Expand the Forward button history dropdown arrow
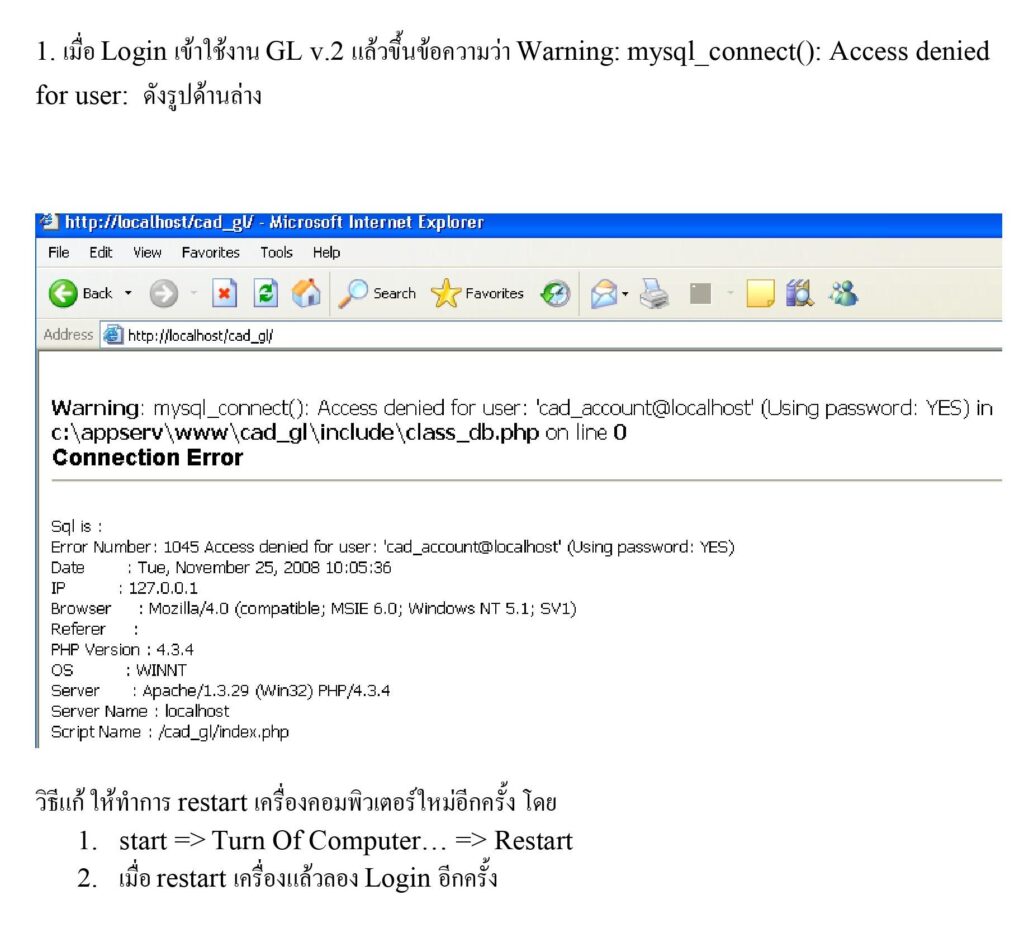The height and width of the screenshot is (952, 1024). (x=193, y=293)
